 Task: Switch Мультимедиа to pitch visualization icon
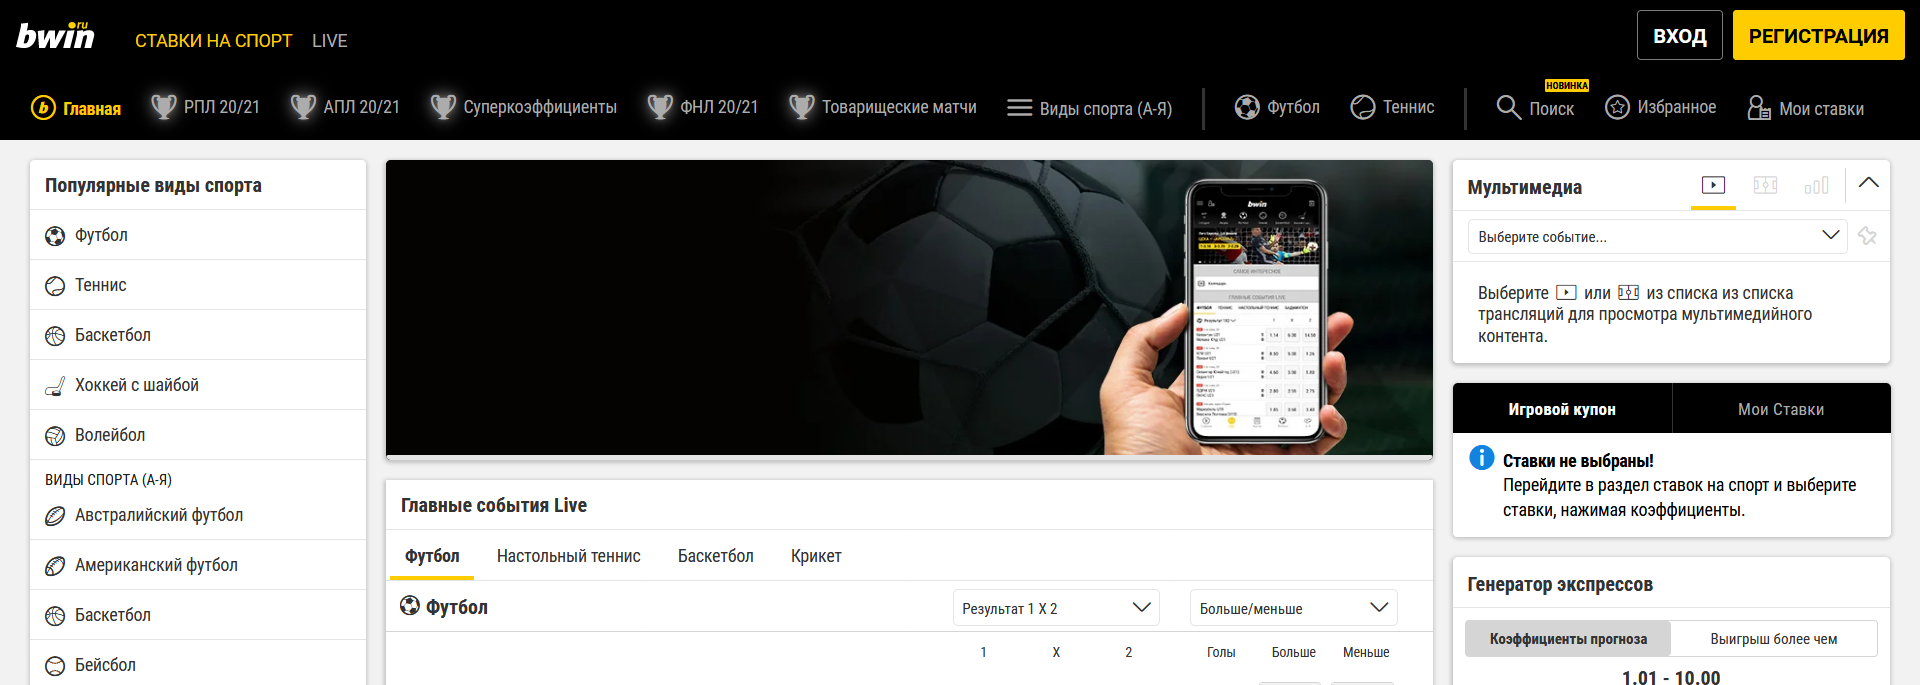point(1765,185)
